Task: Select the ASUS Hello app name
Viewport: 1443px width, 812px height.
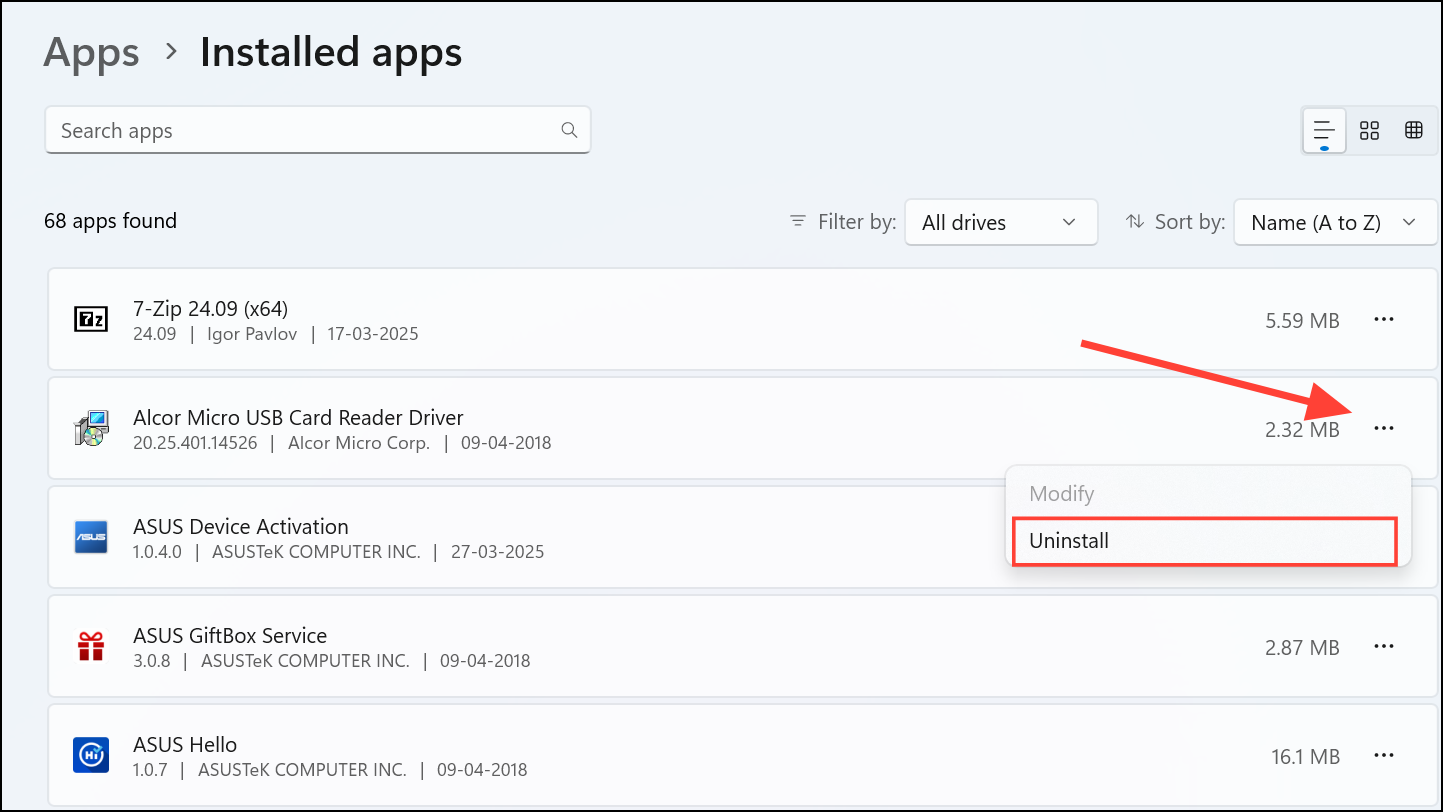Action: [x=185, y=744]
